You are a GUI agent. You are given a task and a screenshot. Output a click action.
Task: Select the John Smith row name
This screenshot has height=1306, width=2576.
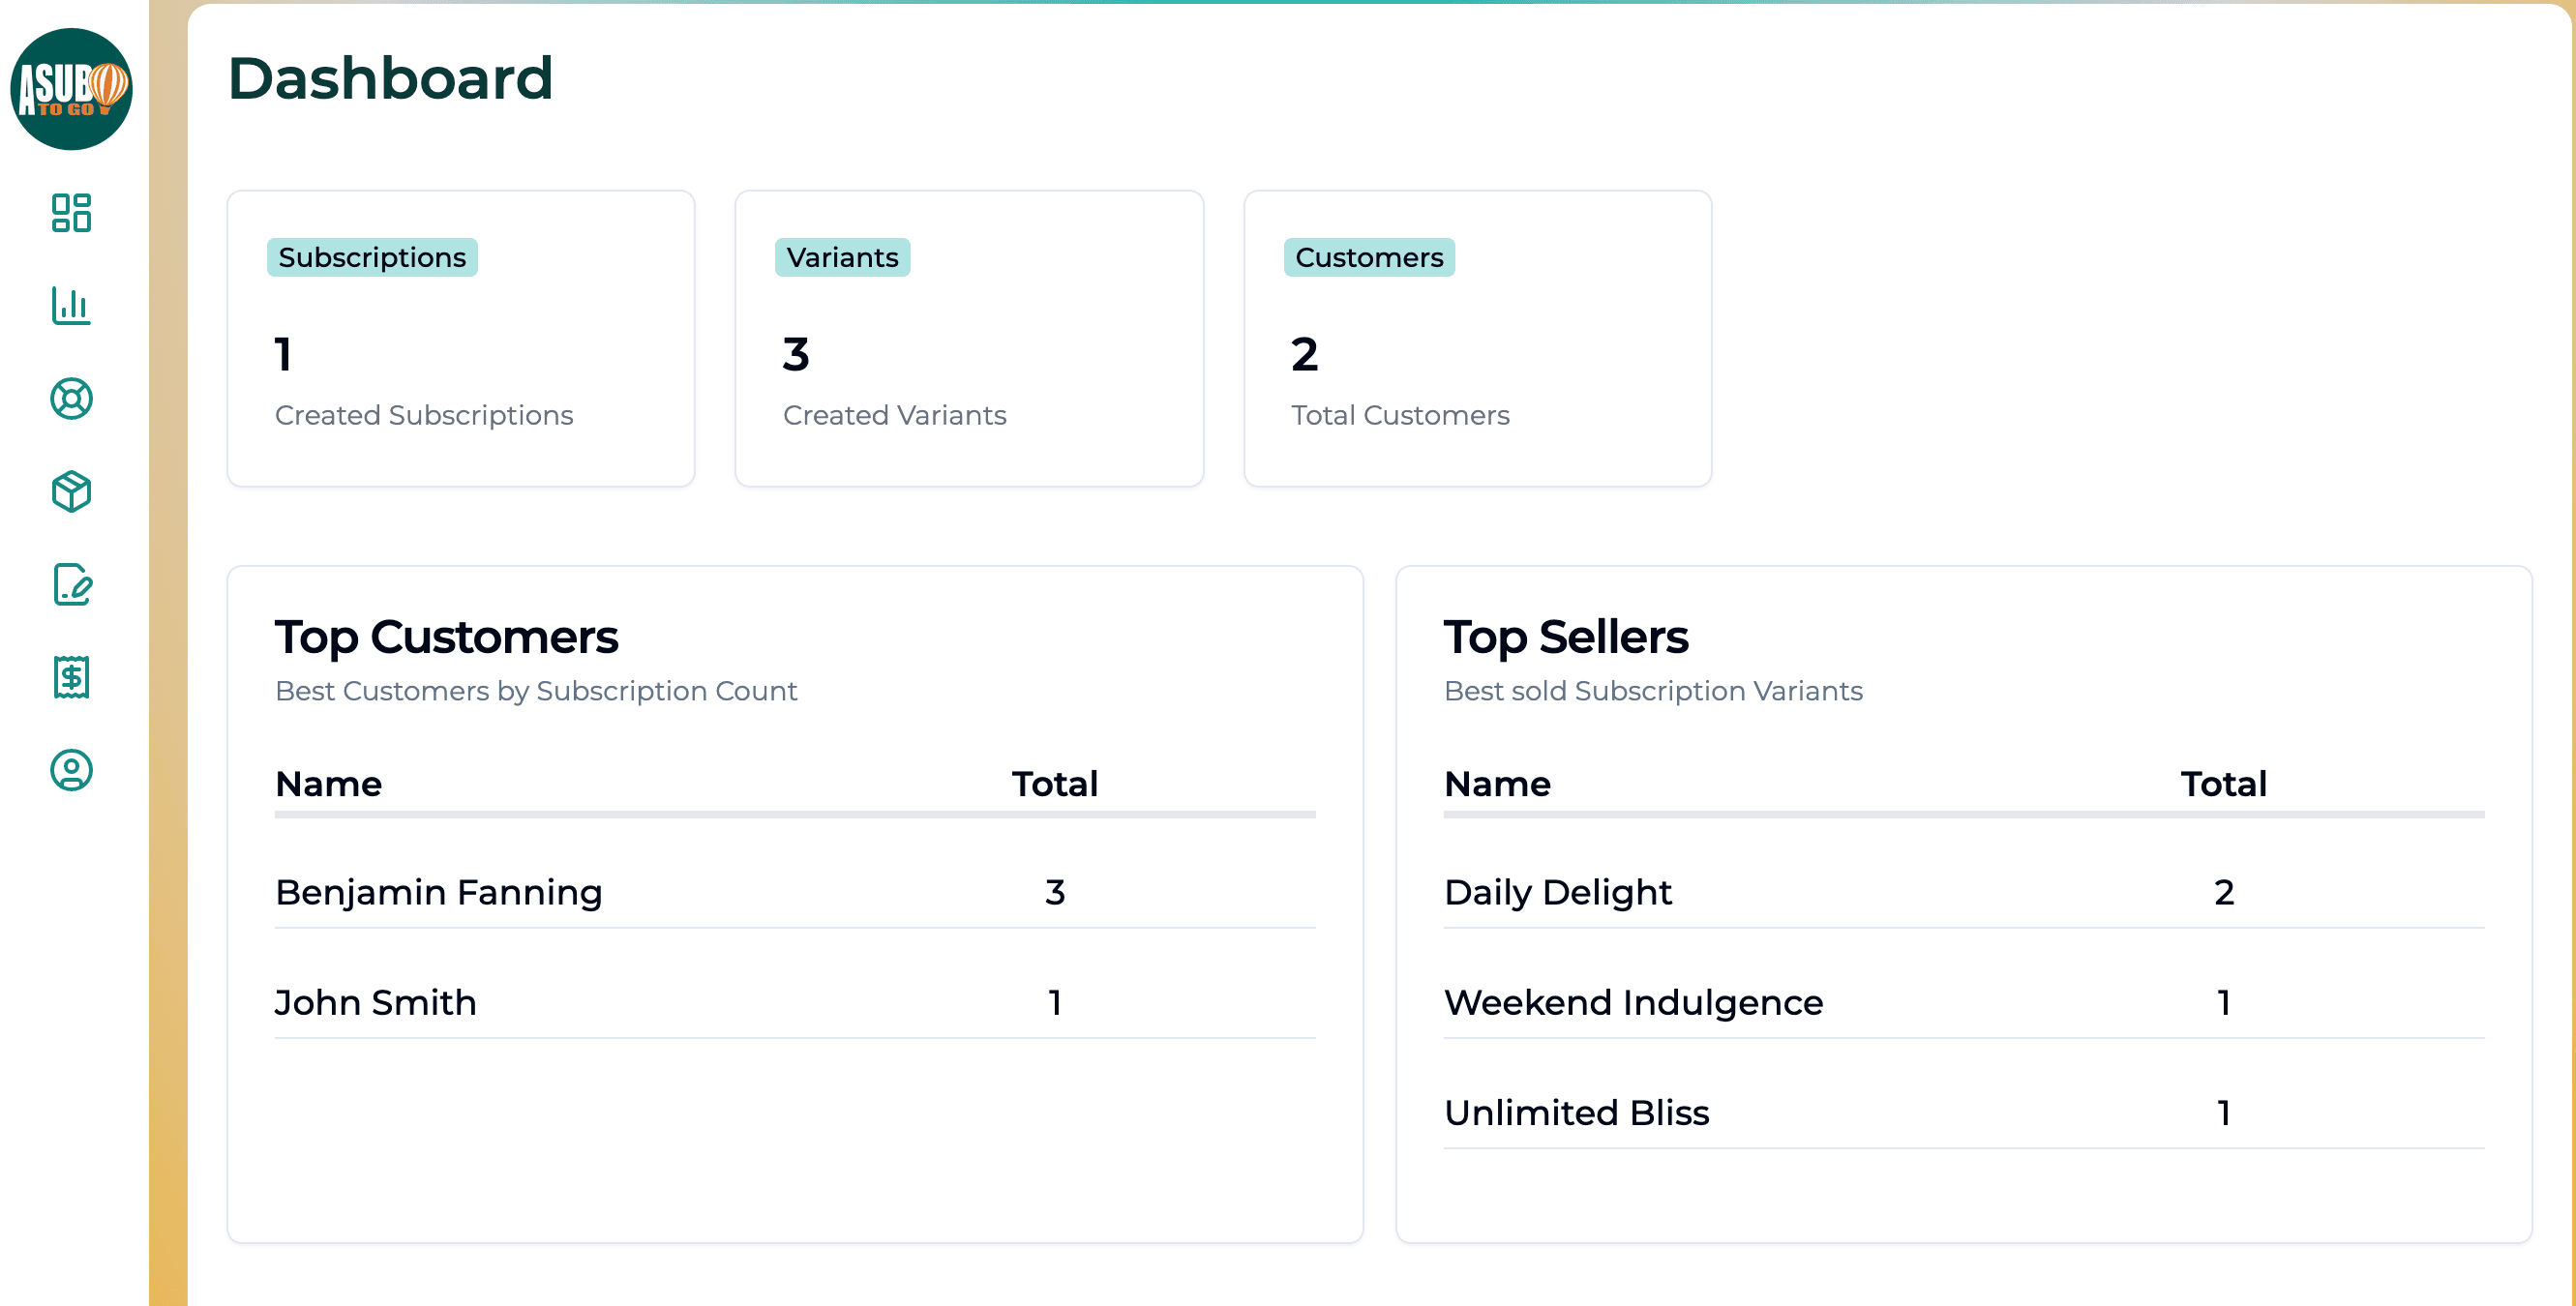tap(376, 1002)
